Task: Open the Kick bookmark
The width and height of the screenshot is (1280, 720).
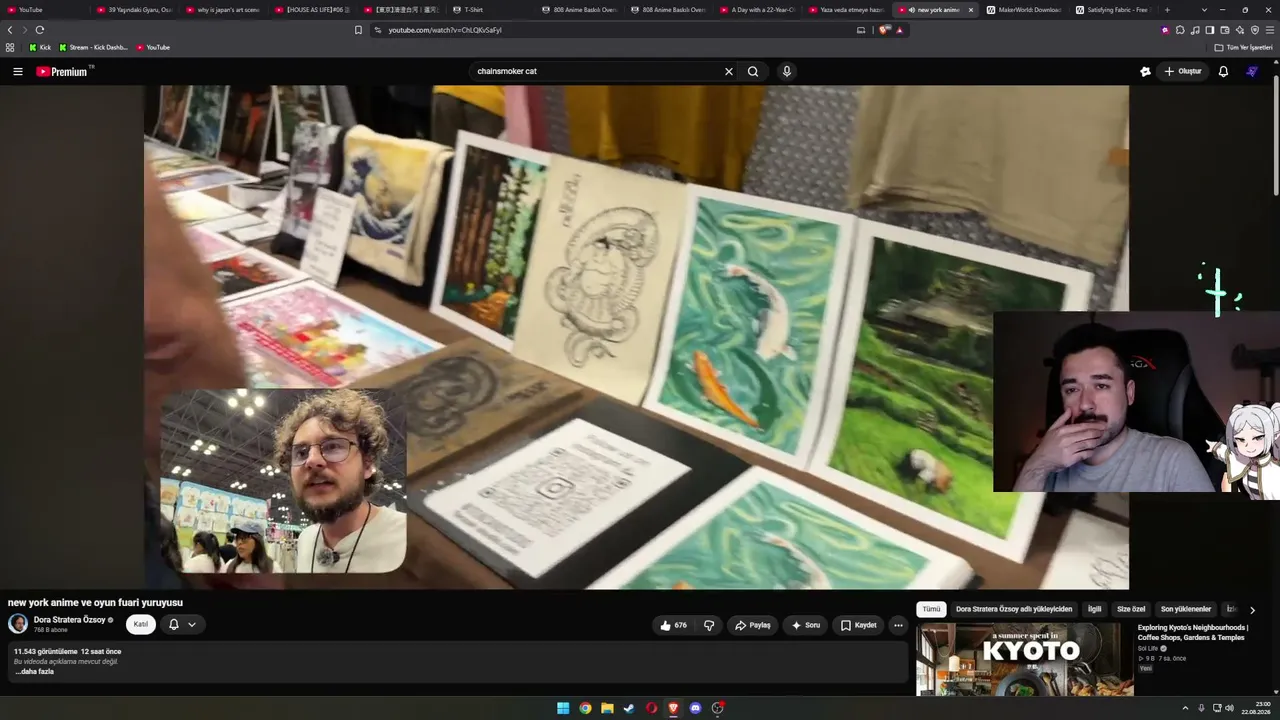Action: pos(40,47)
